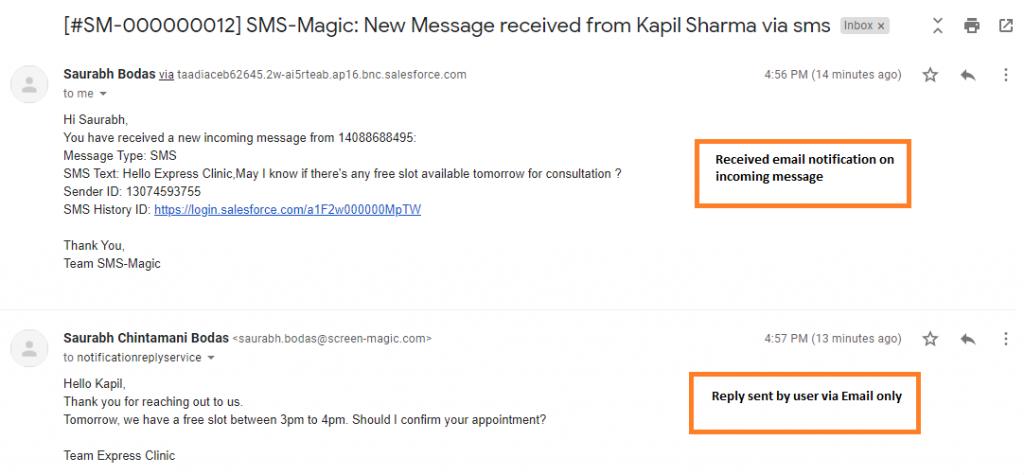Open more options for the second message

pyautogui.click(x=1004, y=339)
